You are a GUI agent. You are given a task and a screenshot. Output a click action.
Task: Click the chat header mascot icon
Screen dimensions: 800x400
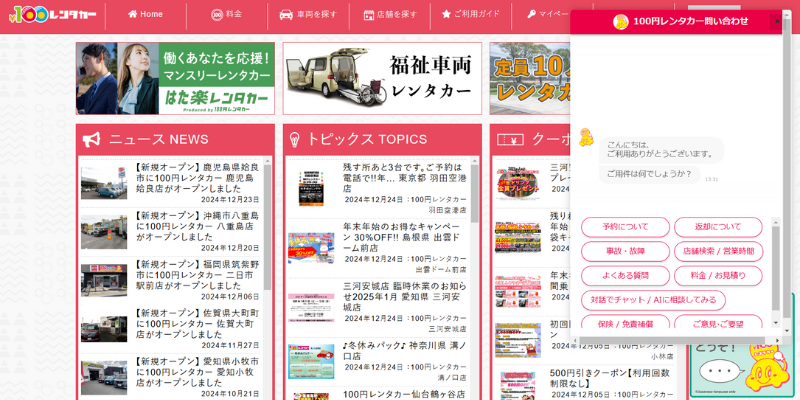620,21
